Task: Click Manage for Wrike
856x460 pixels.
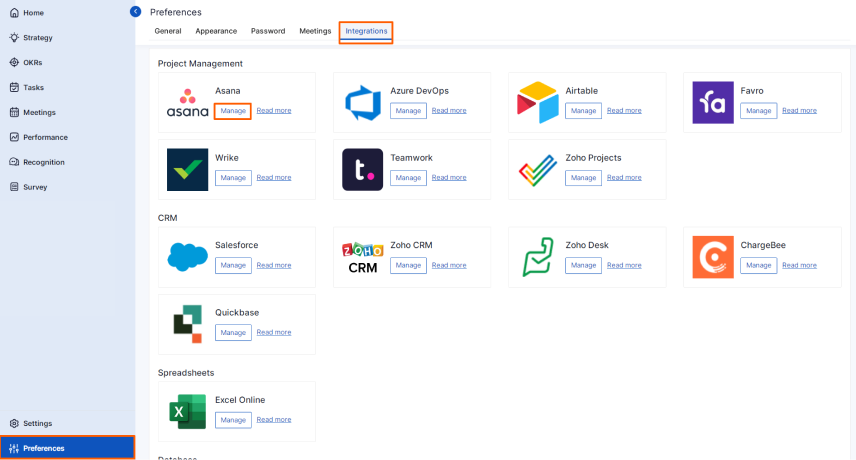Action: (233, 178)
